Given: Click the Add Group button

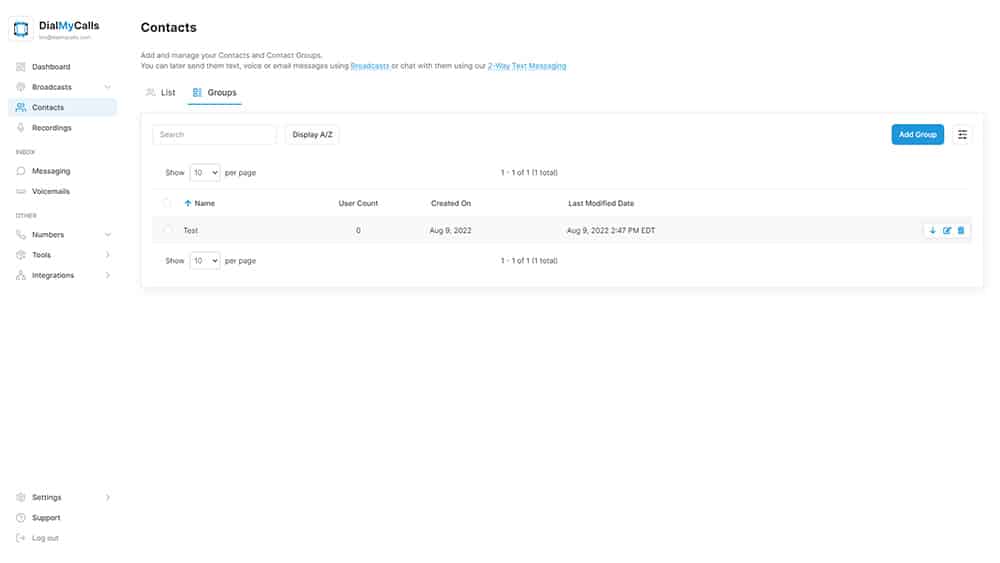Looking at the screenshot, I should [917, 135].
